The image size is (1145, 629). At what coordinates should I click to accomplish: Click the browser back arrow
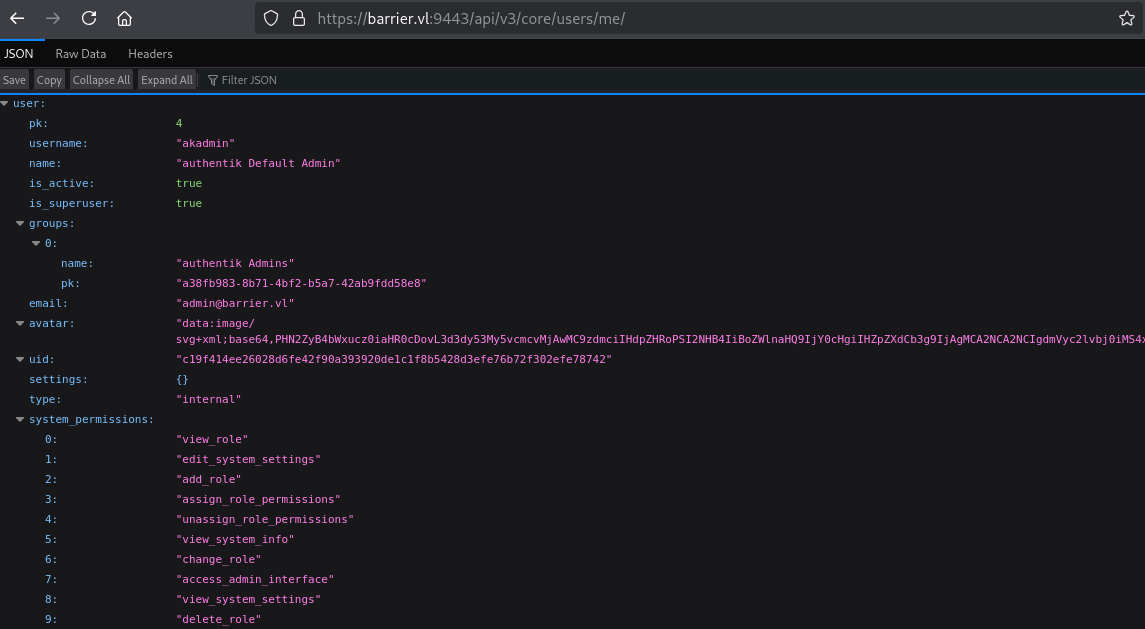tap(18, 18)
